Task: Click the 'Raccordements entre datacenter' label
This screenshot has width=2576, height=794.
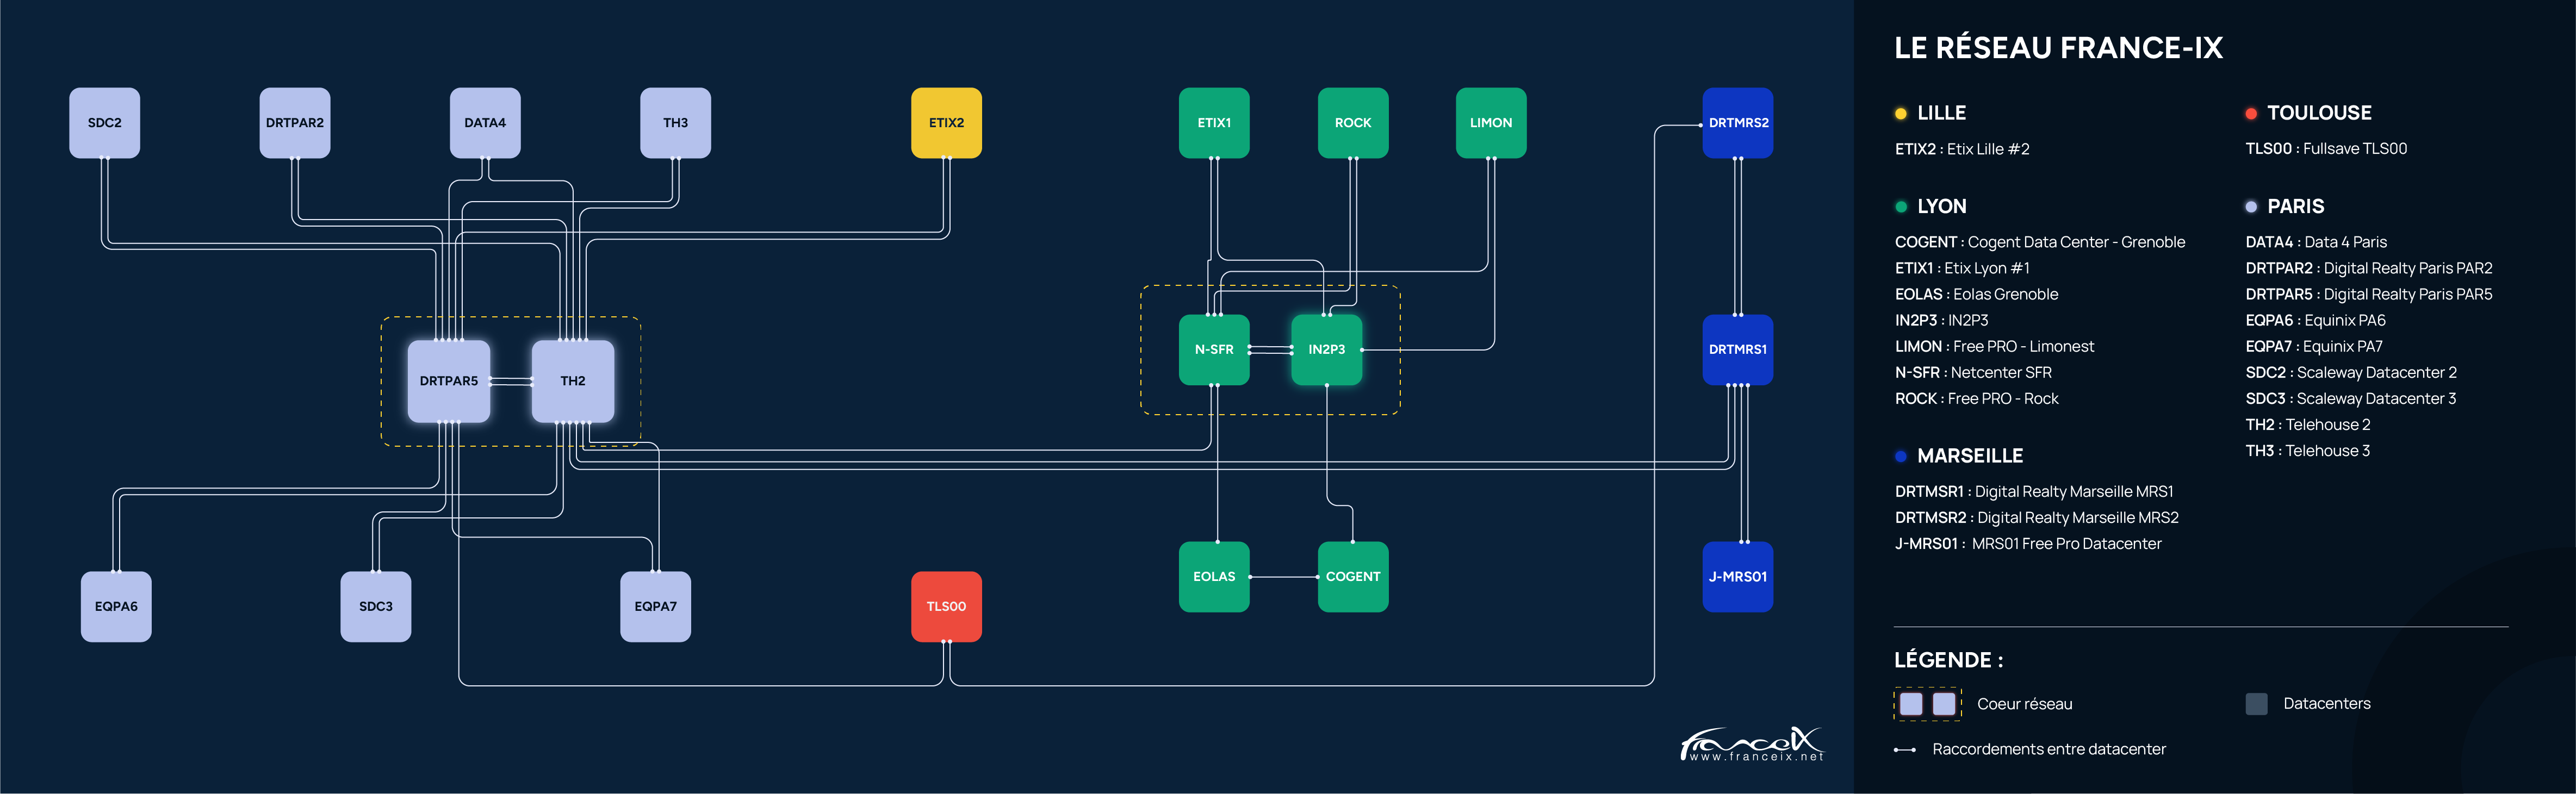Action: 2049,749
